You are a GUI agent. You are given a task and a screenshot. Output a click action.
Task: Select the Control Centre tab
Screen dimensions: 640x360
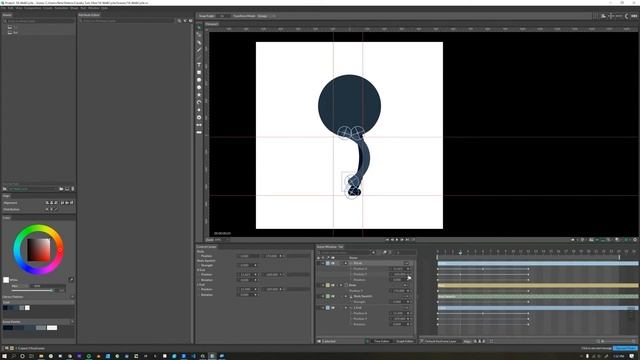click(x=207, y=247)
